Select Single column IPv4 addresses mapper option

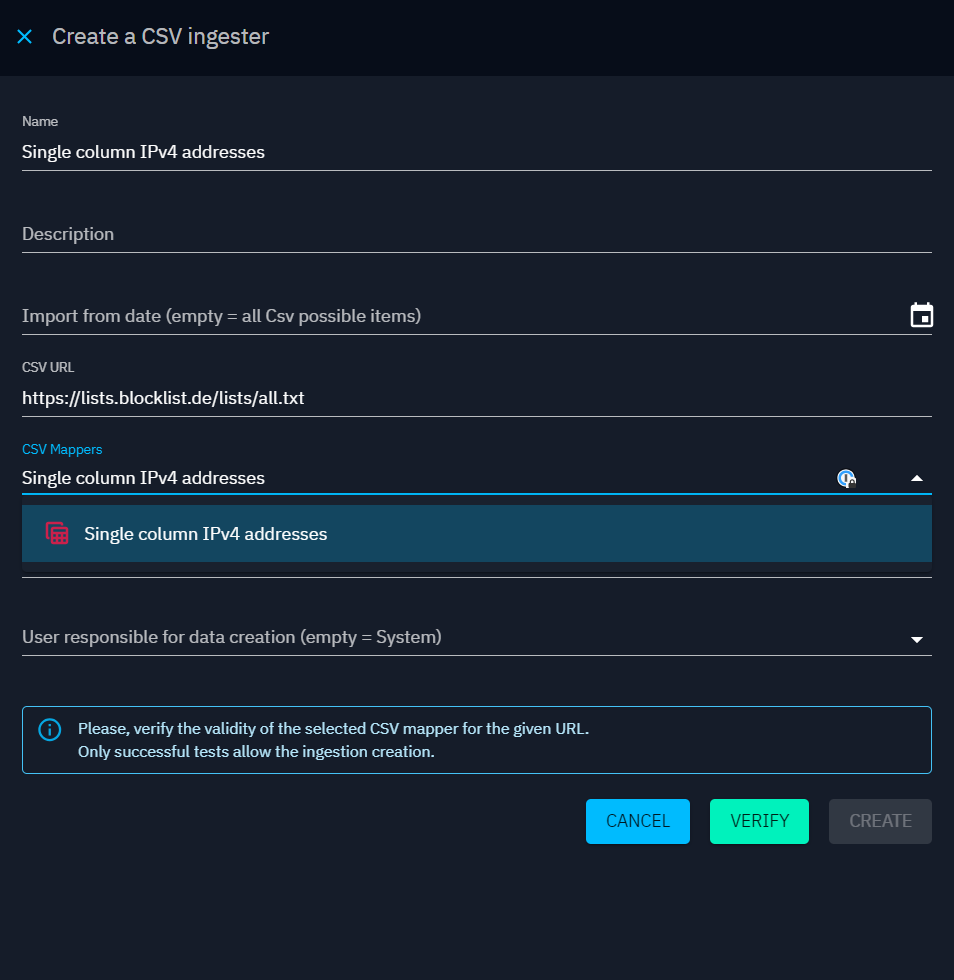pyautogui.click(x=476, y=533)
